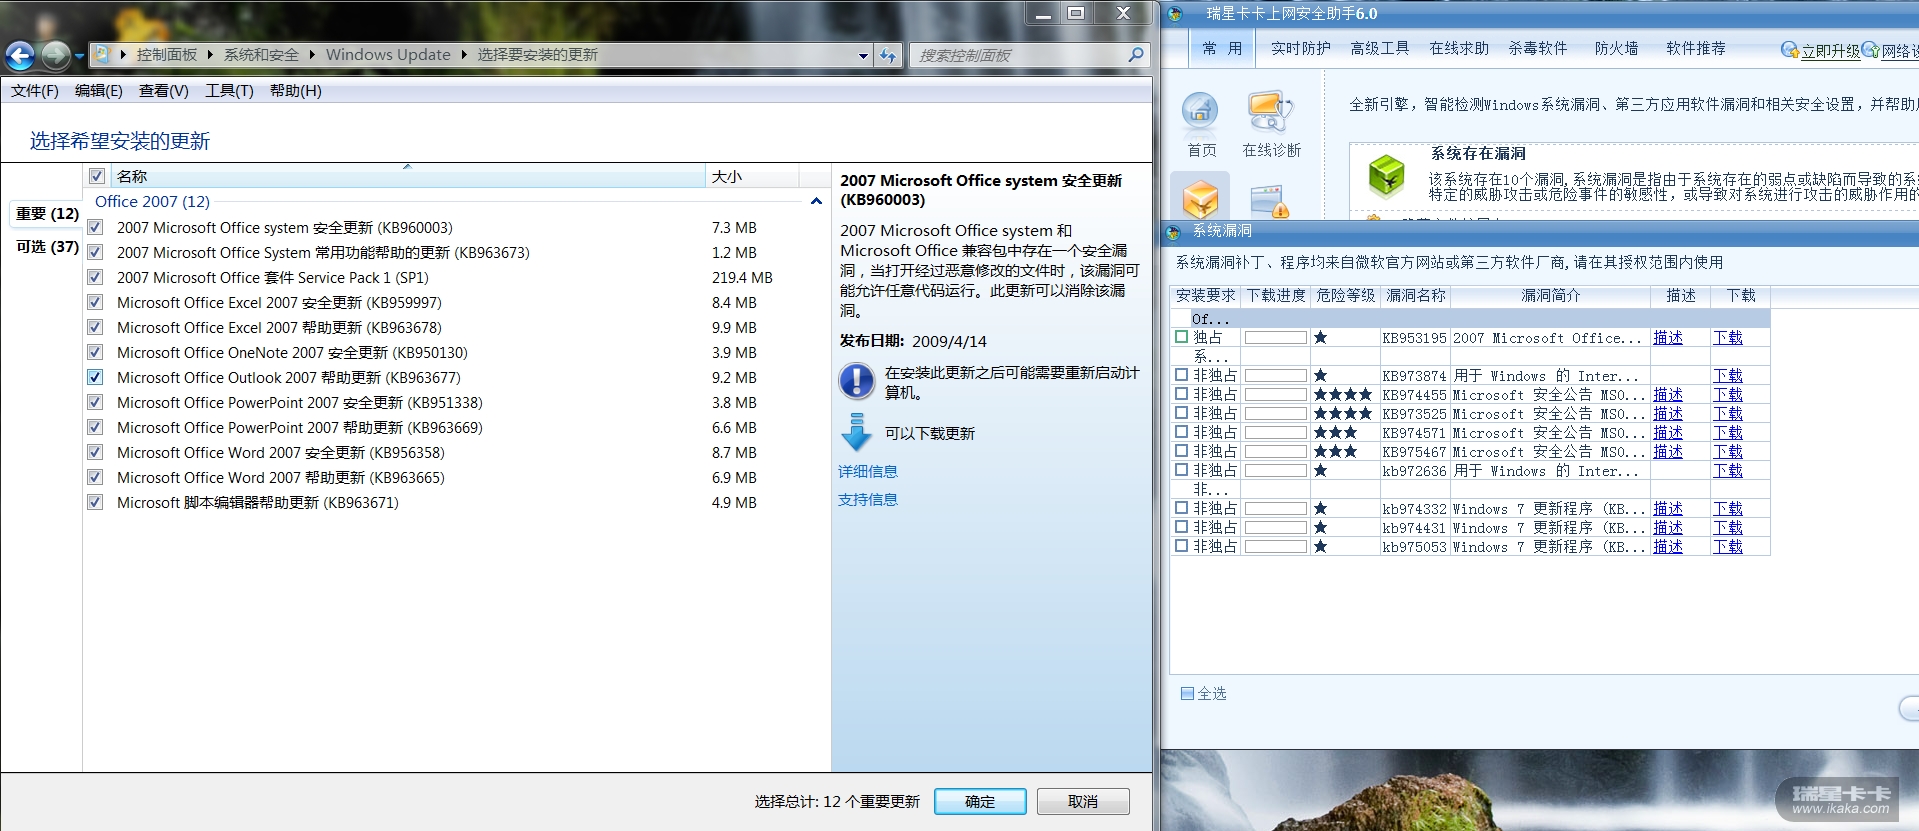
Task: Click the forward arrow in Windows Update window
Action: tap(55, 55)
